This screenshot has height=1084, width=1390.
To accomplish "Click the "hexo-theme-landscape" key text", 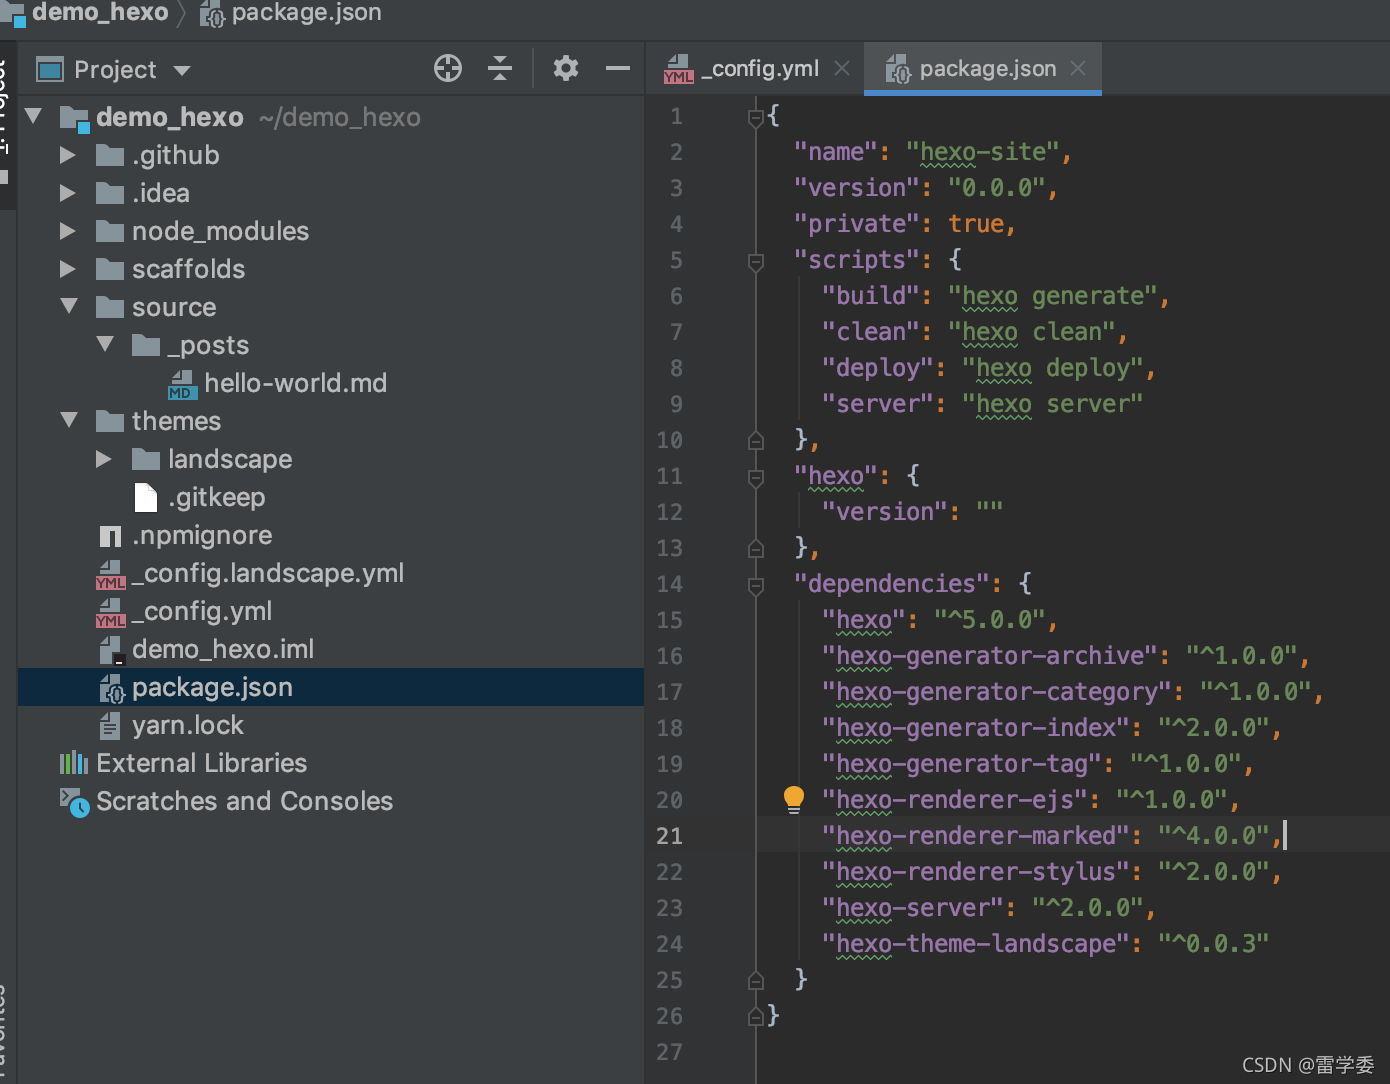I will [976, 944].
